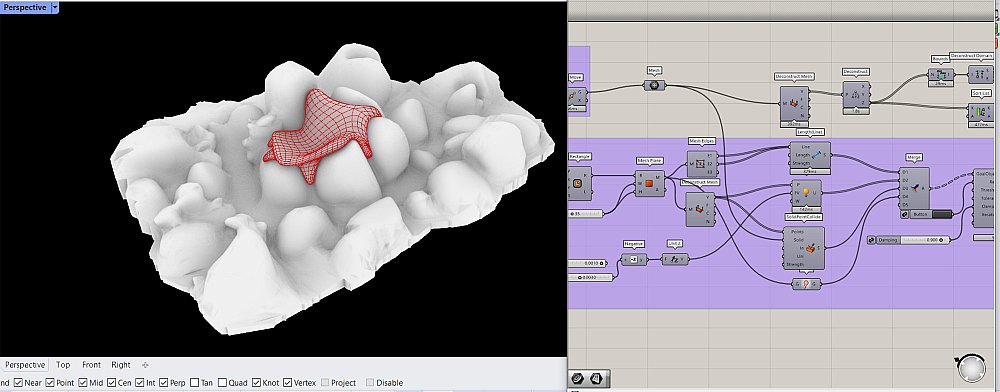
Task: Select the Negative component icon
Action: point(633,259)
